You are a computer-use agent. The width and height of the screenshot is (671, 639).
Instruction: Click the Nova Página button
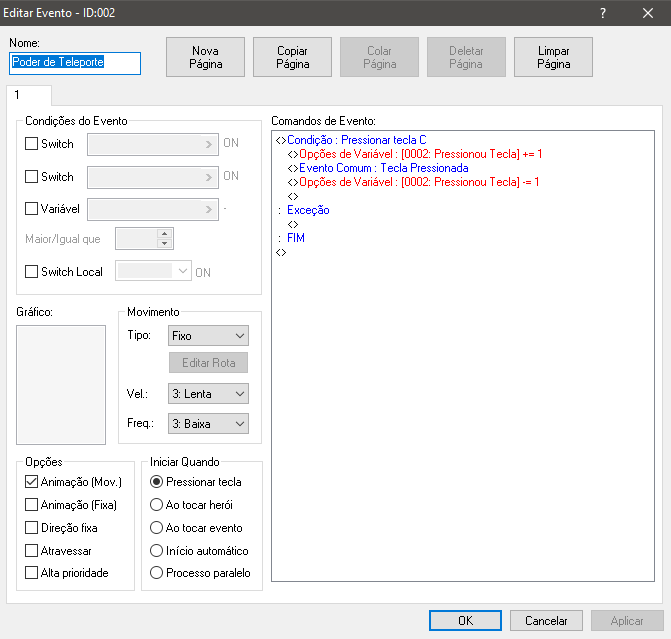(x=205, y=57)
